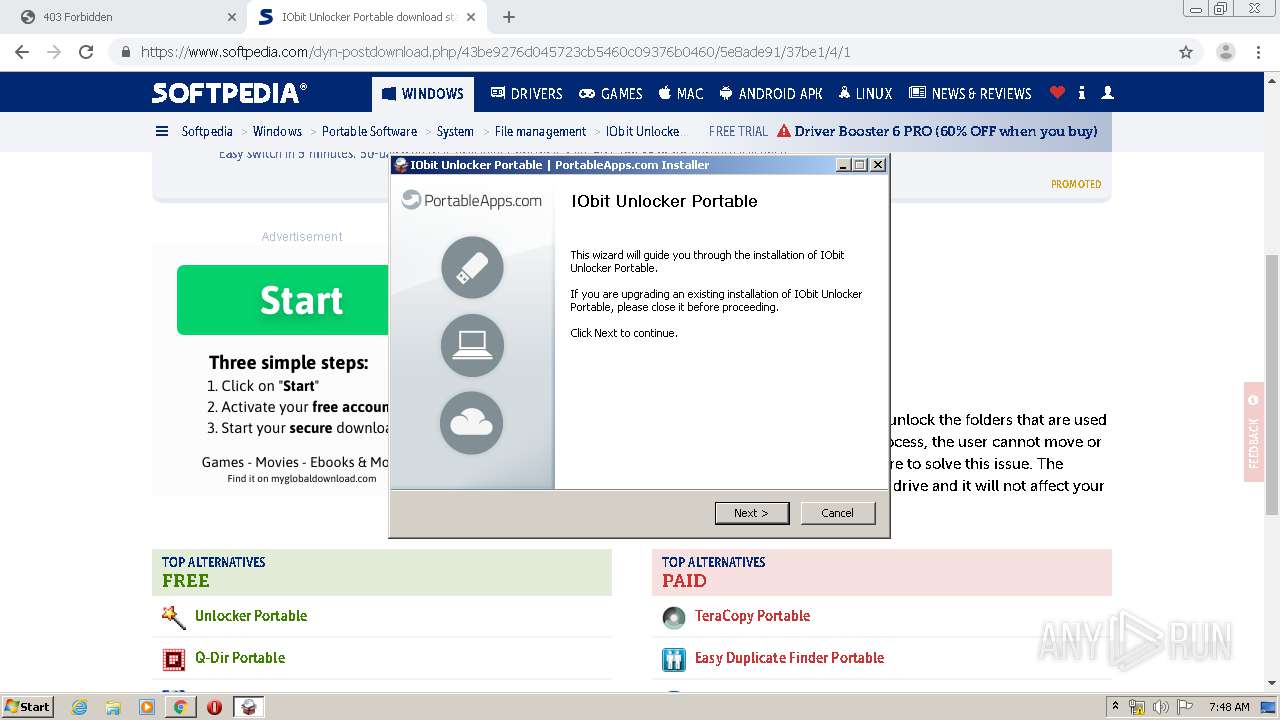Close the 403 Forbidden tab
The image size is (1280, 720).
tap(232, 17)
